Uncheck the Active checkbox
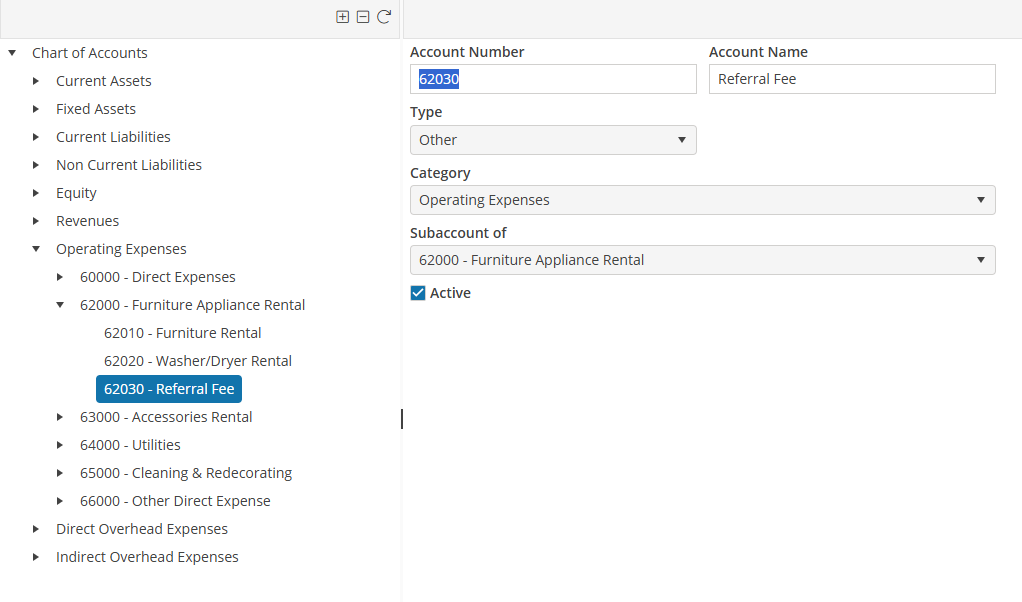The width and height of the screenshot is (1022, 602). tap(418, 293)
